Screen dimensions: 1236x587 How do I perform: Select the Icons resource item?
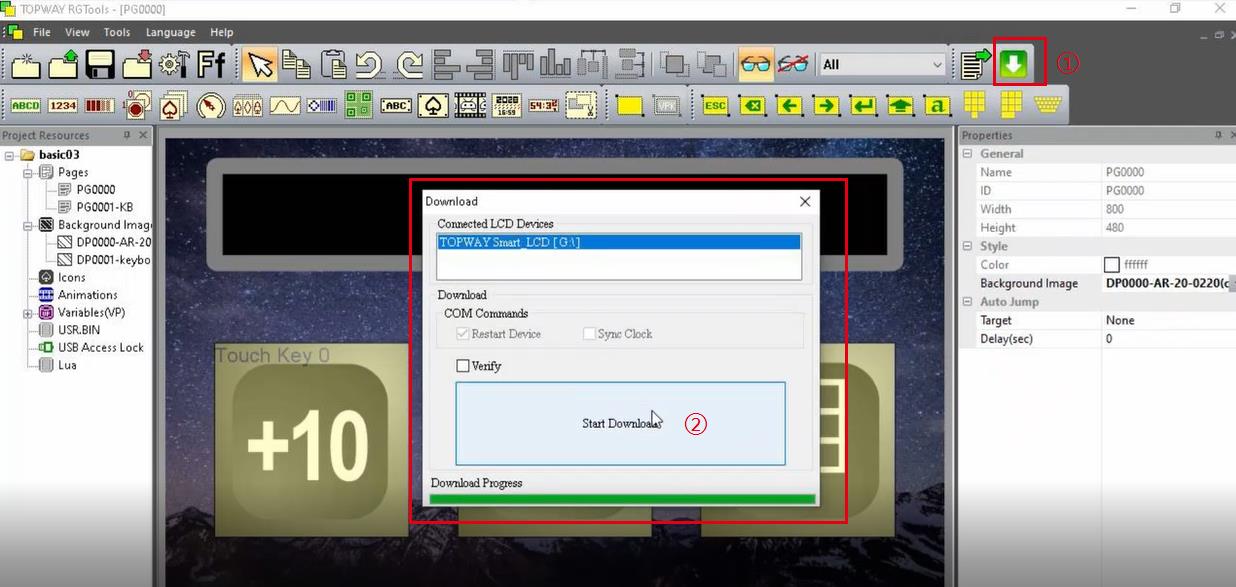(x=72, y=278)
